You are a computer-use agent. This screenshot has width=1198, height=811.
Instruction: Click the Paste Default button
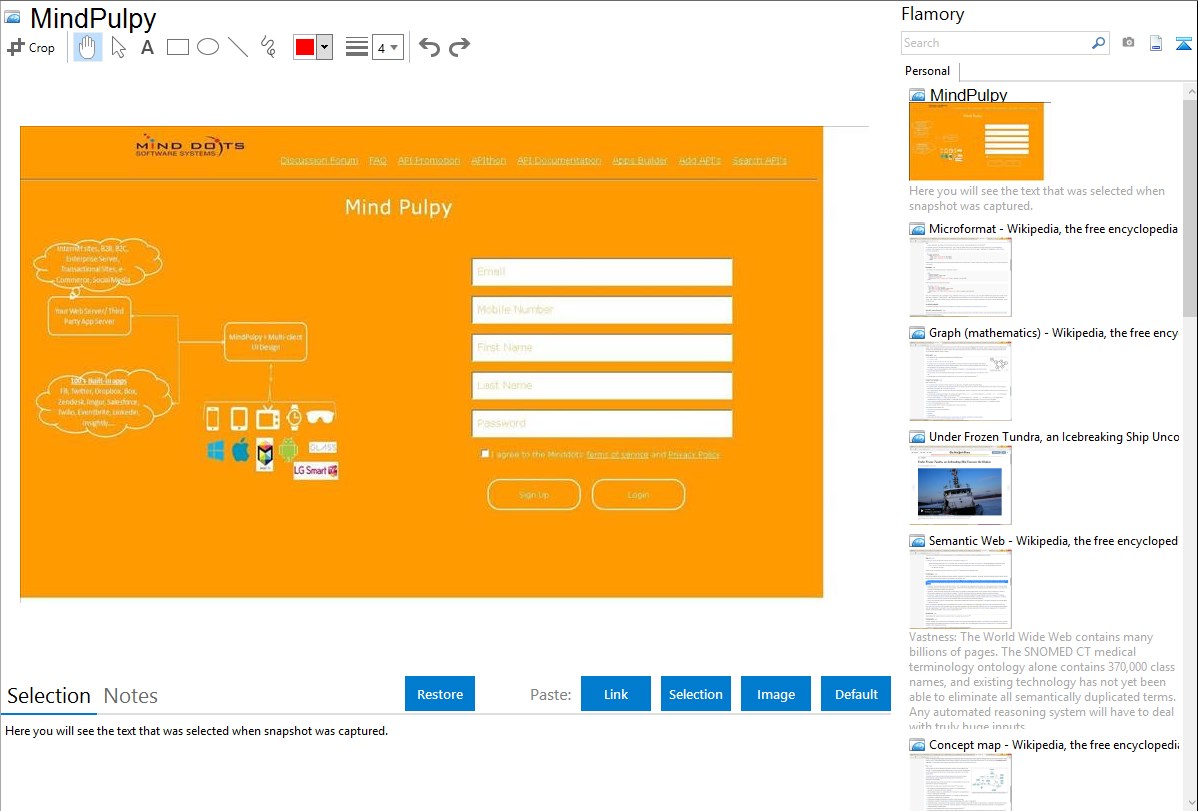coord(856,694)
